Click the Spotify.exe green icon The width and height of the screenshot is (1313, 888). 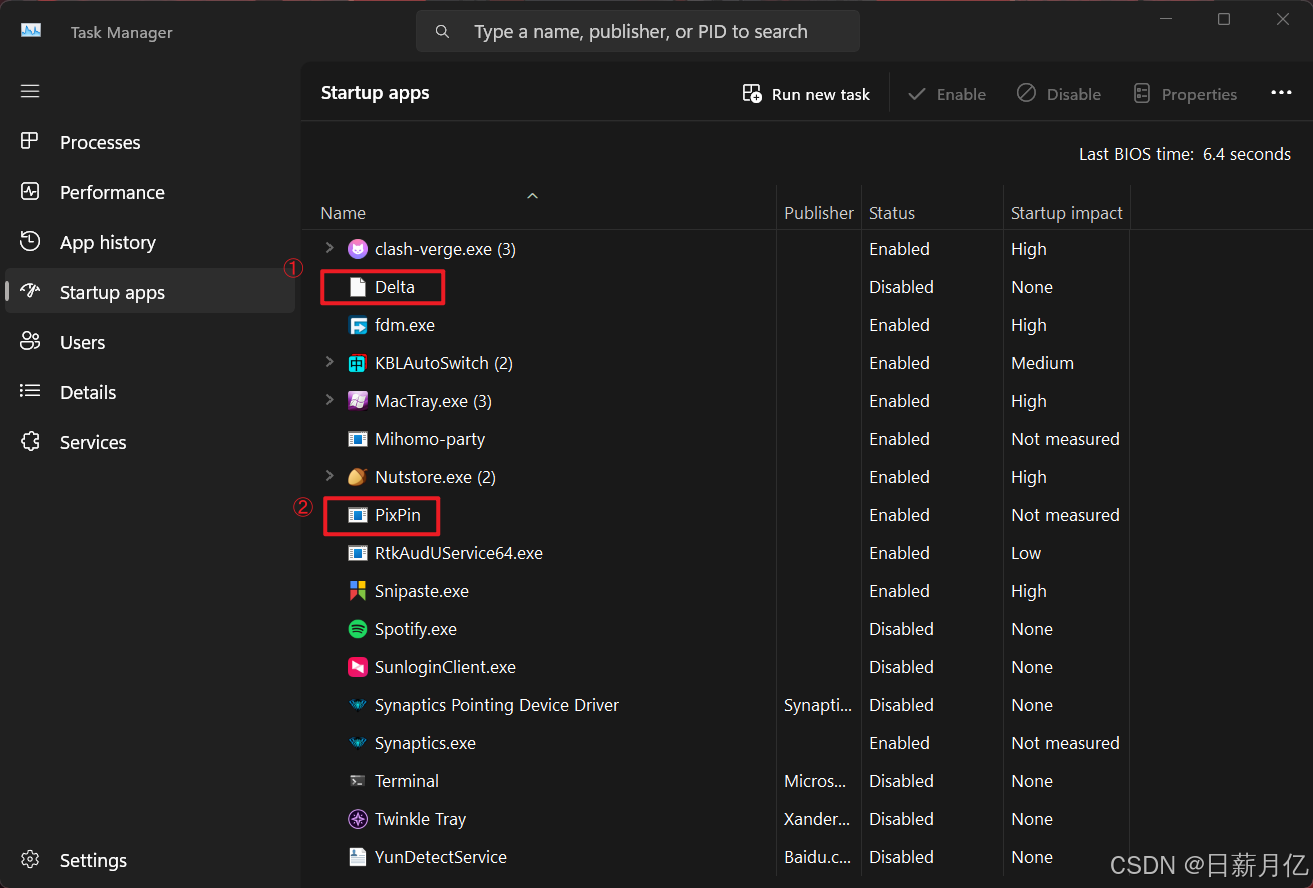point(357,629)
